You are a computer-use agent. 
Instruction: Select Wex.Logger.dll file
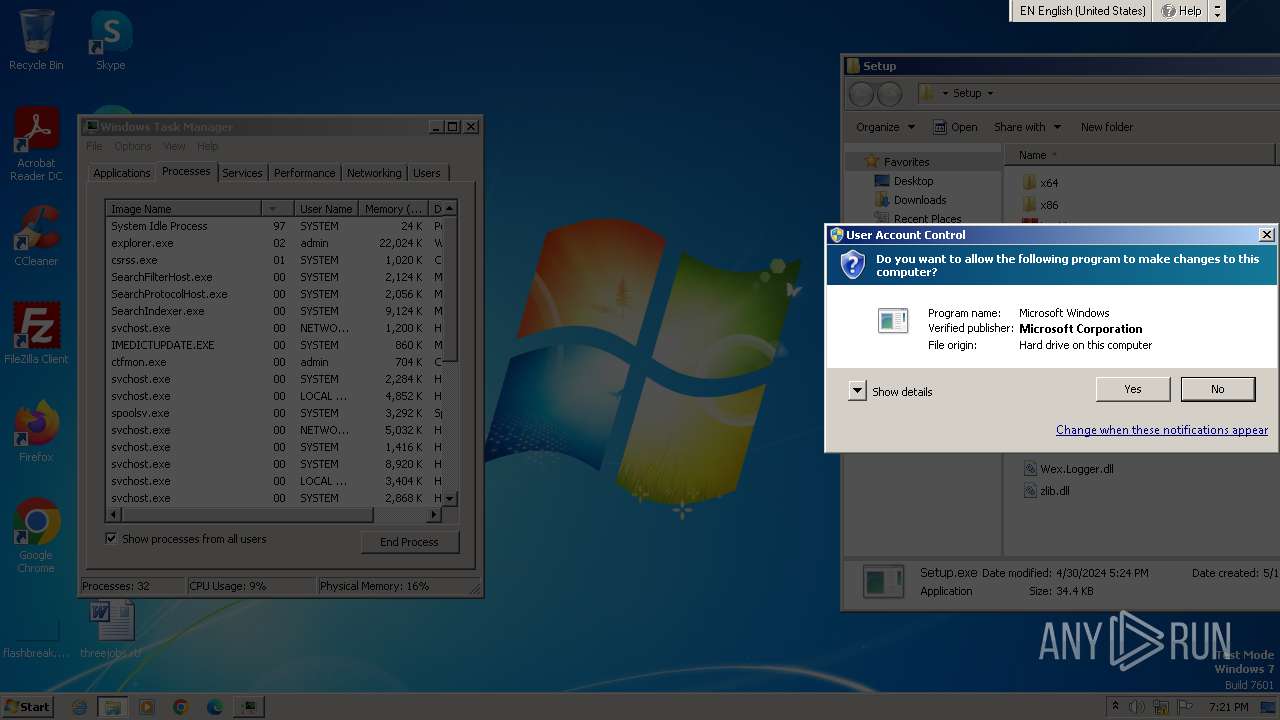(1069, 469)
